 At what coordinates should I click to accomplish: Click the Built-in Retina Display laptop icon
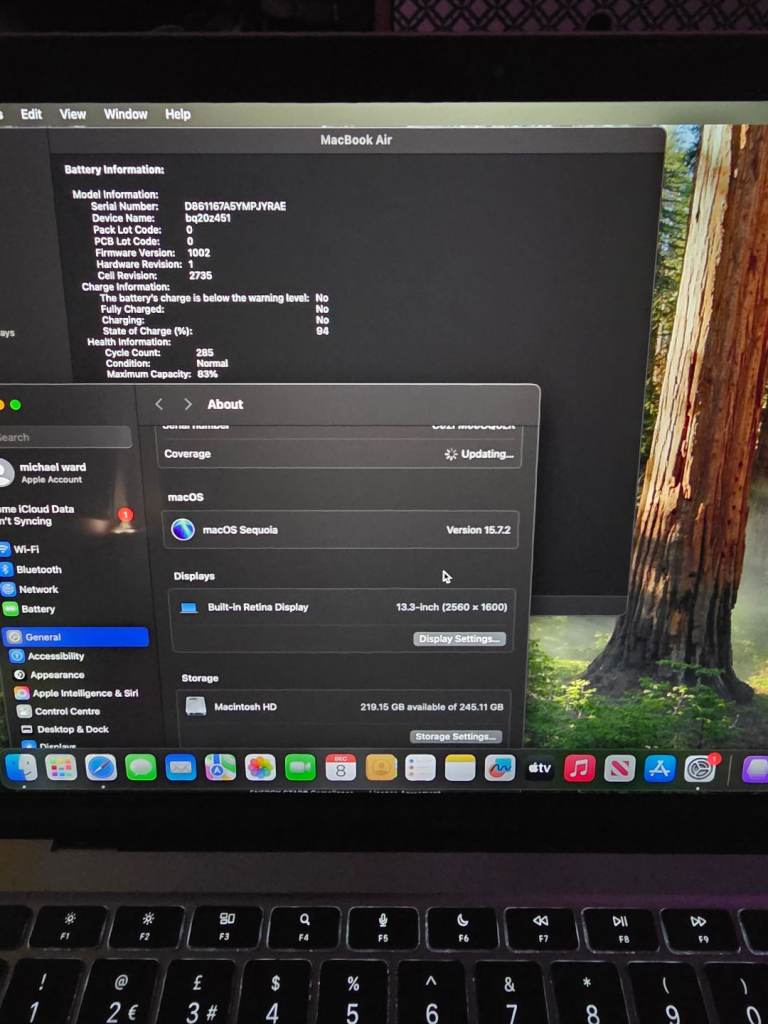[189, 607]
